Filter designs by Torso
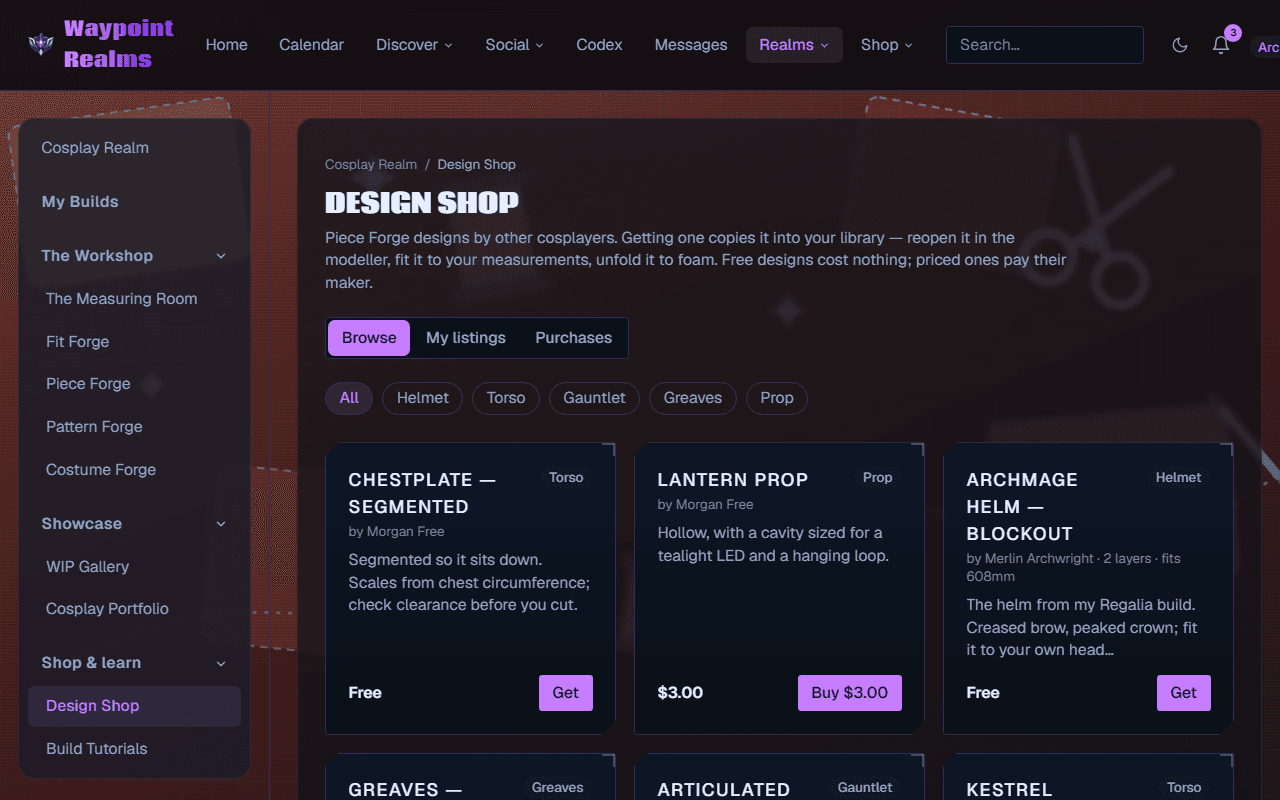This screenshot has height=800, width=1280. click(506, 398)
